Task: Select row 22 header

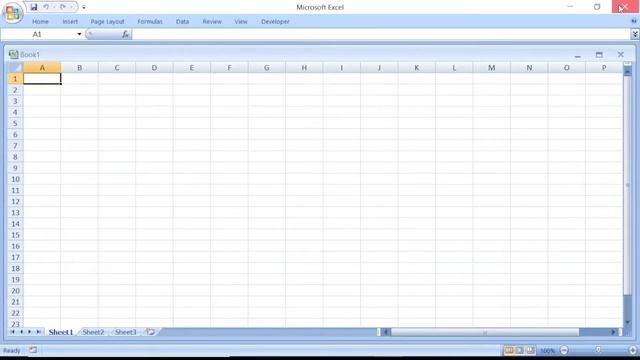Action: (16, 313)
